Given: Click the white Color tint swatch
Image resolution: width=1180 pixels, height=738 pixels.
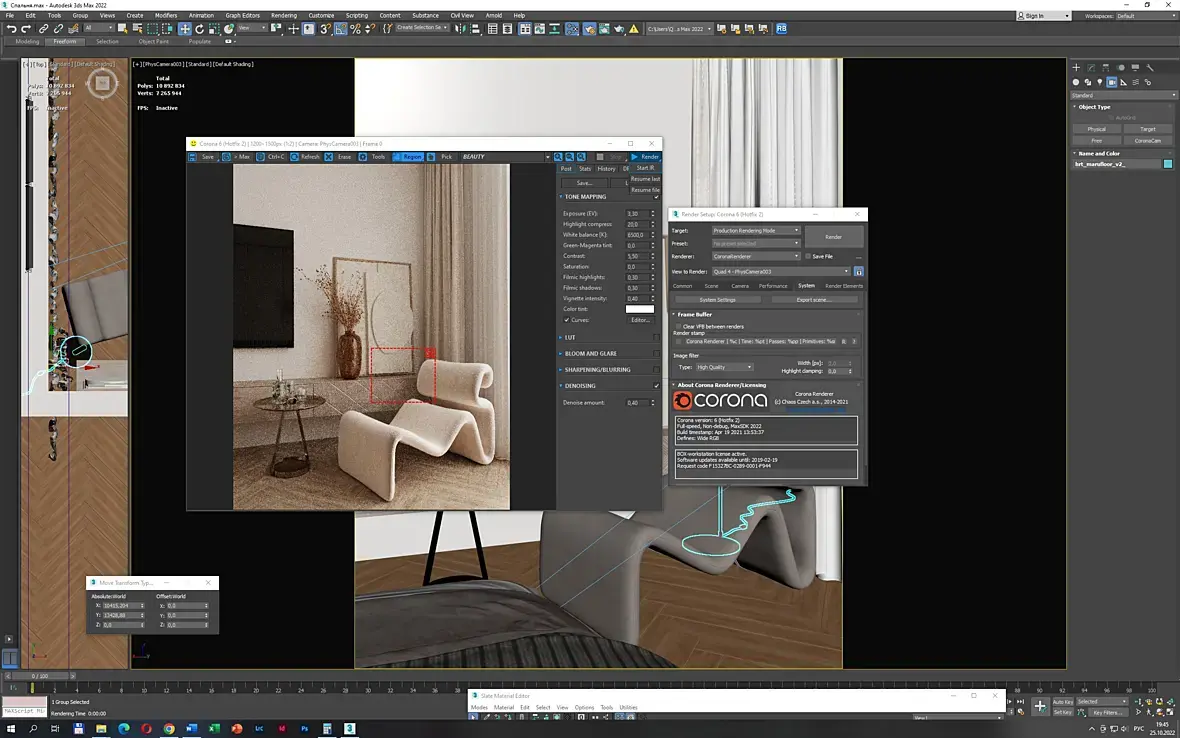Looking at the screenshot, I should pyautogui.click(x=639, y=309).
